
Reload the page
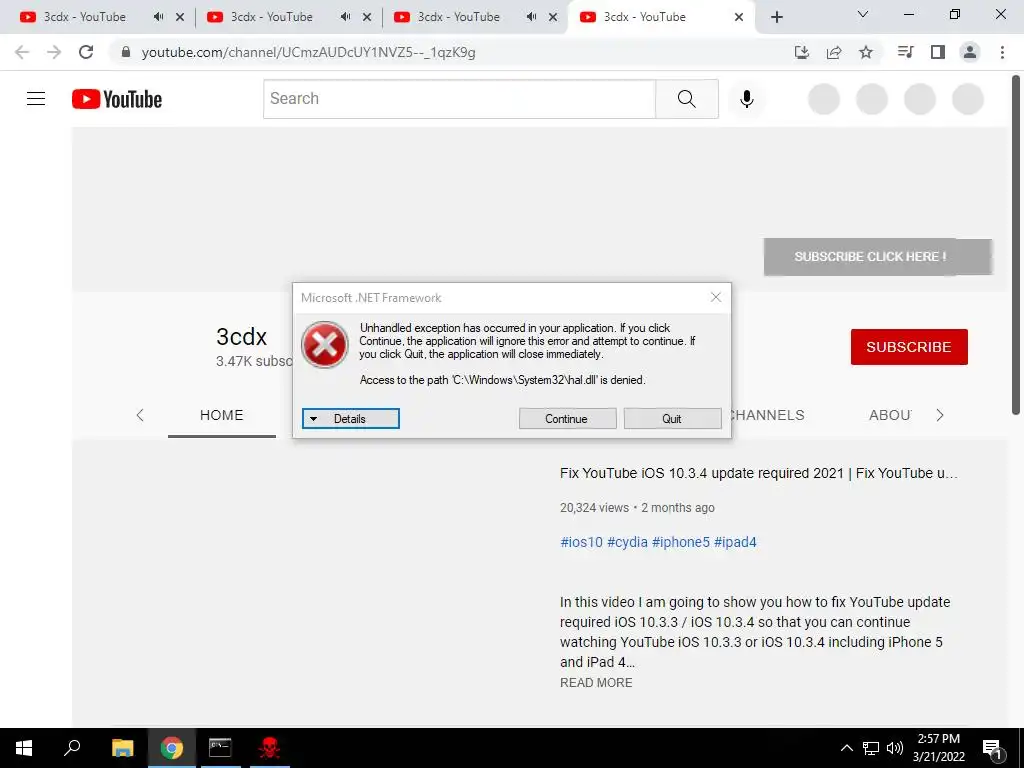pos(86,52)
